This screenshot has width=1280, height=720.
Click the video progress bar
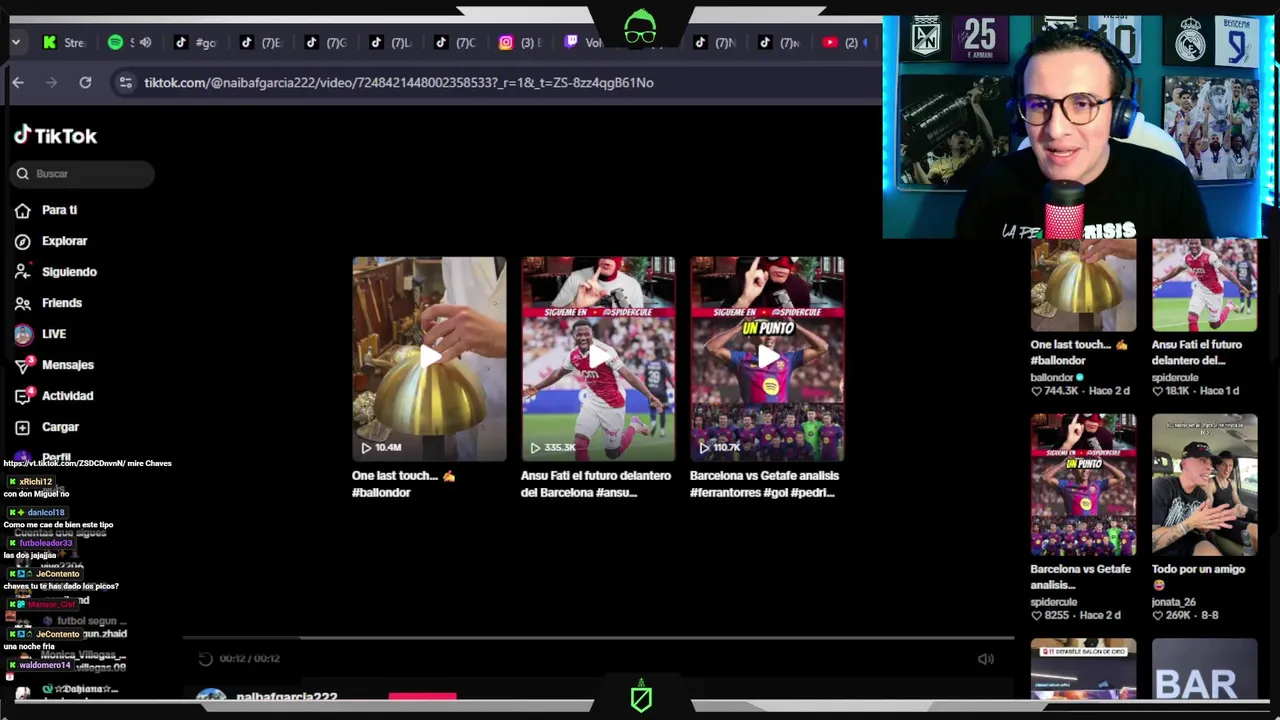click(598, 637)
